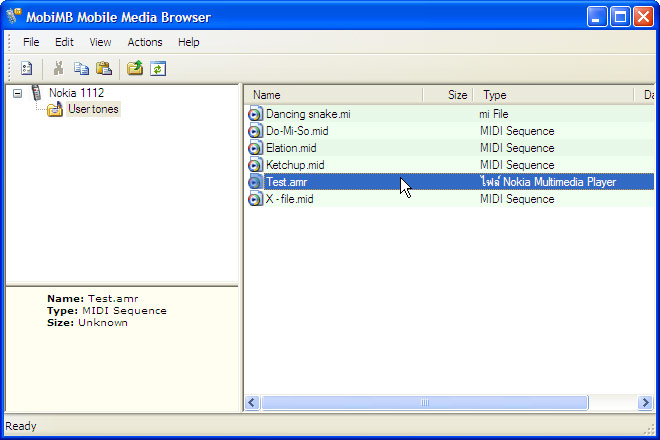660x440 pixels.
Task: Select the User tones folder label
Action: [93, 109]
